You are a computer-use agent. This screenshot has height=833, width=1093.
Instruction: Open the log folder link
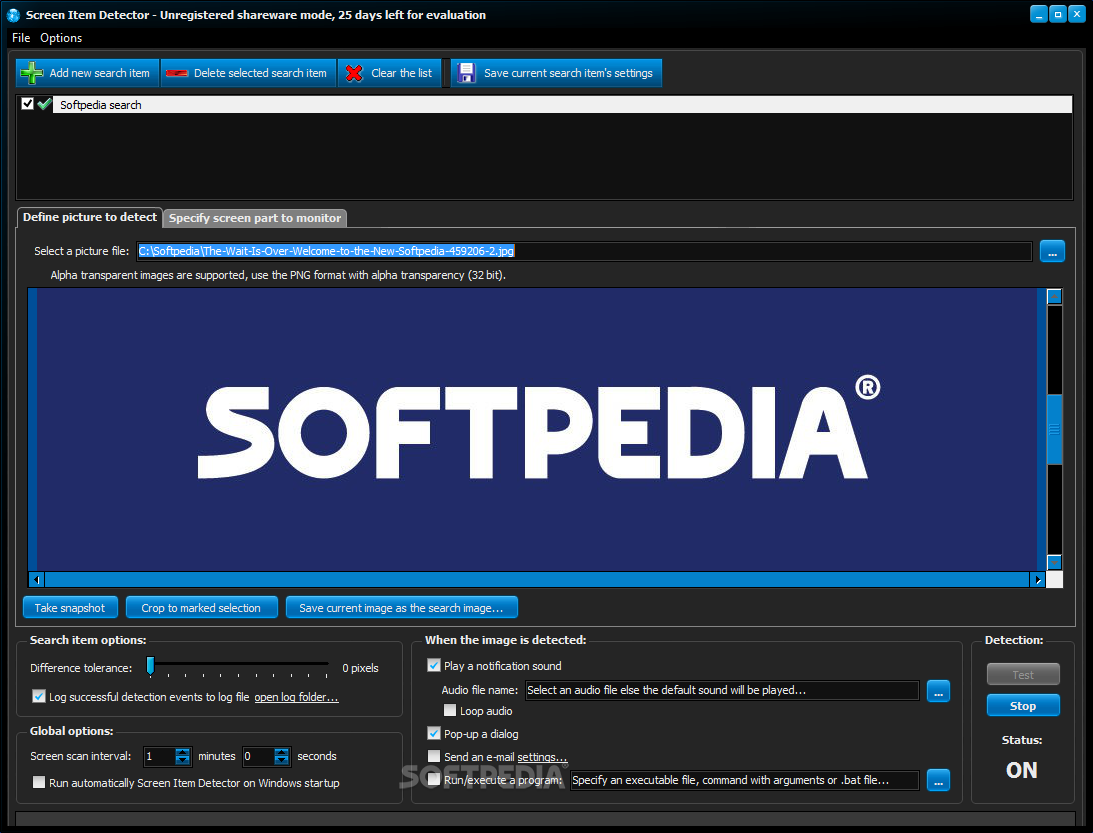point(296,697)
